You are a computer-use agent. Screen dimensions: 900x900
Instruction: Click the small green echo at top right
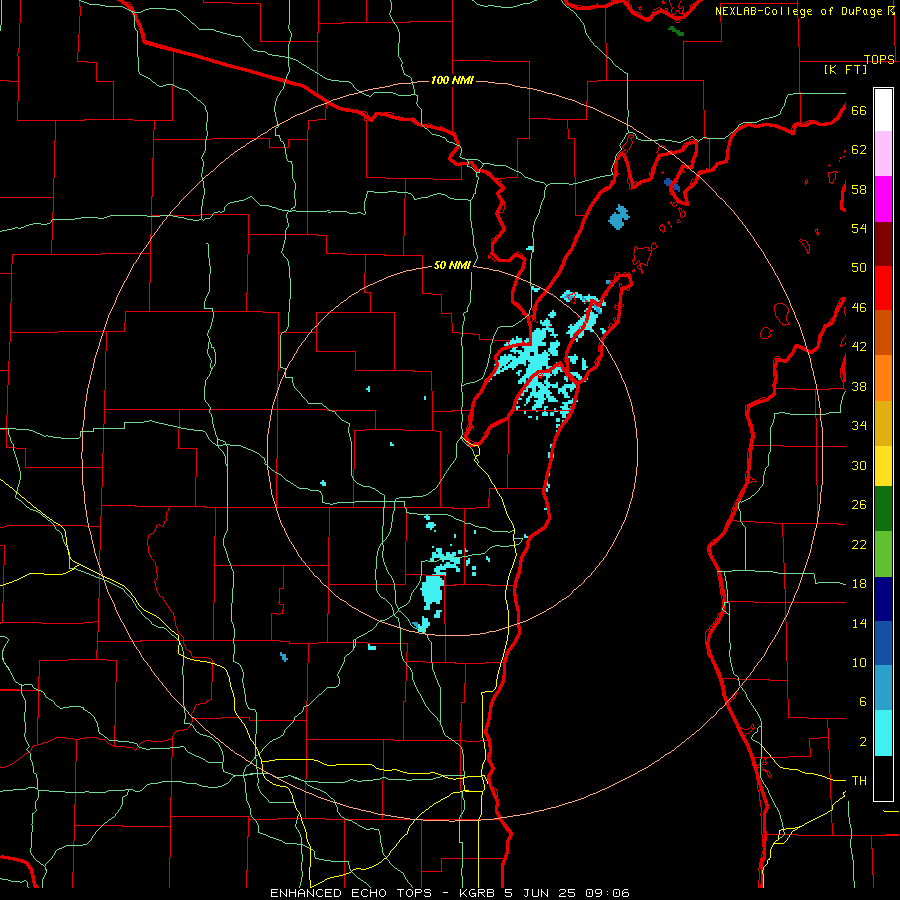click(x=676, y=30)
